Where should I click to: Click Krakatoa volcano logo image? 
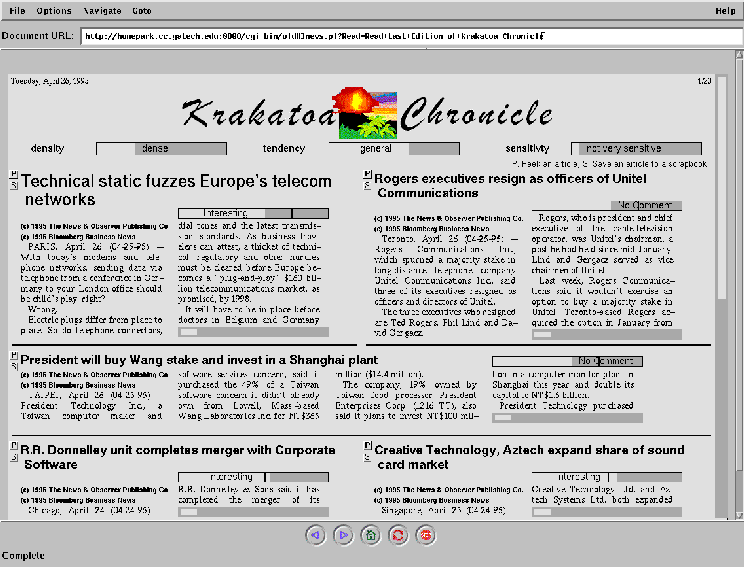373,110
